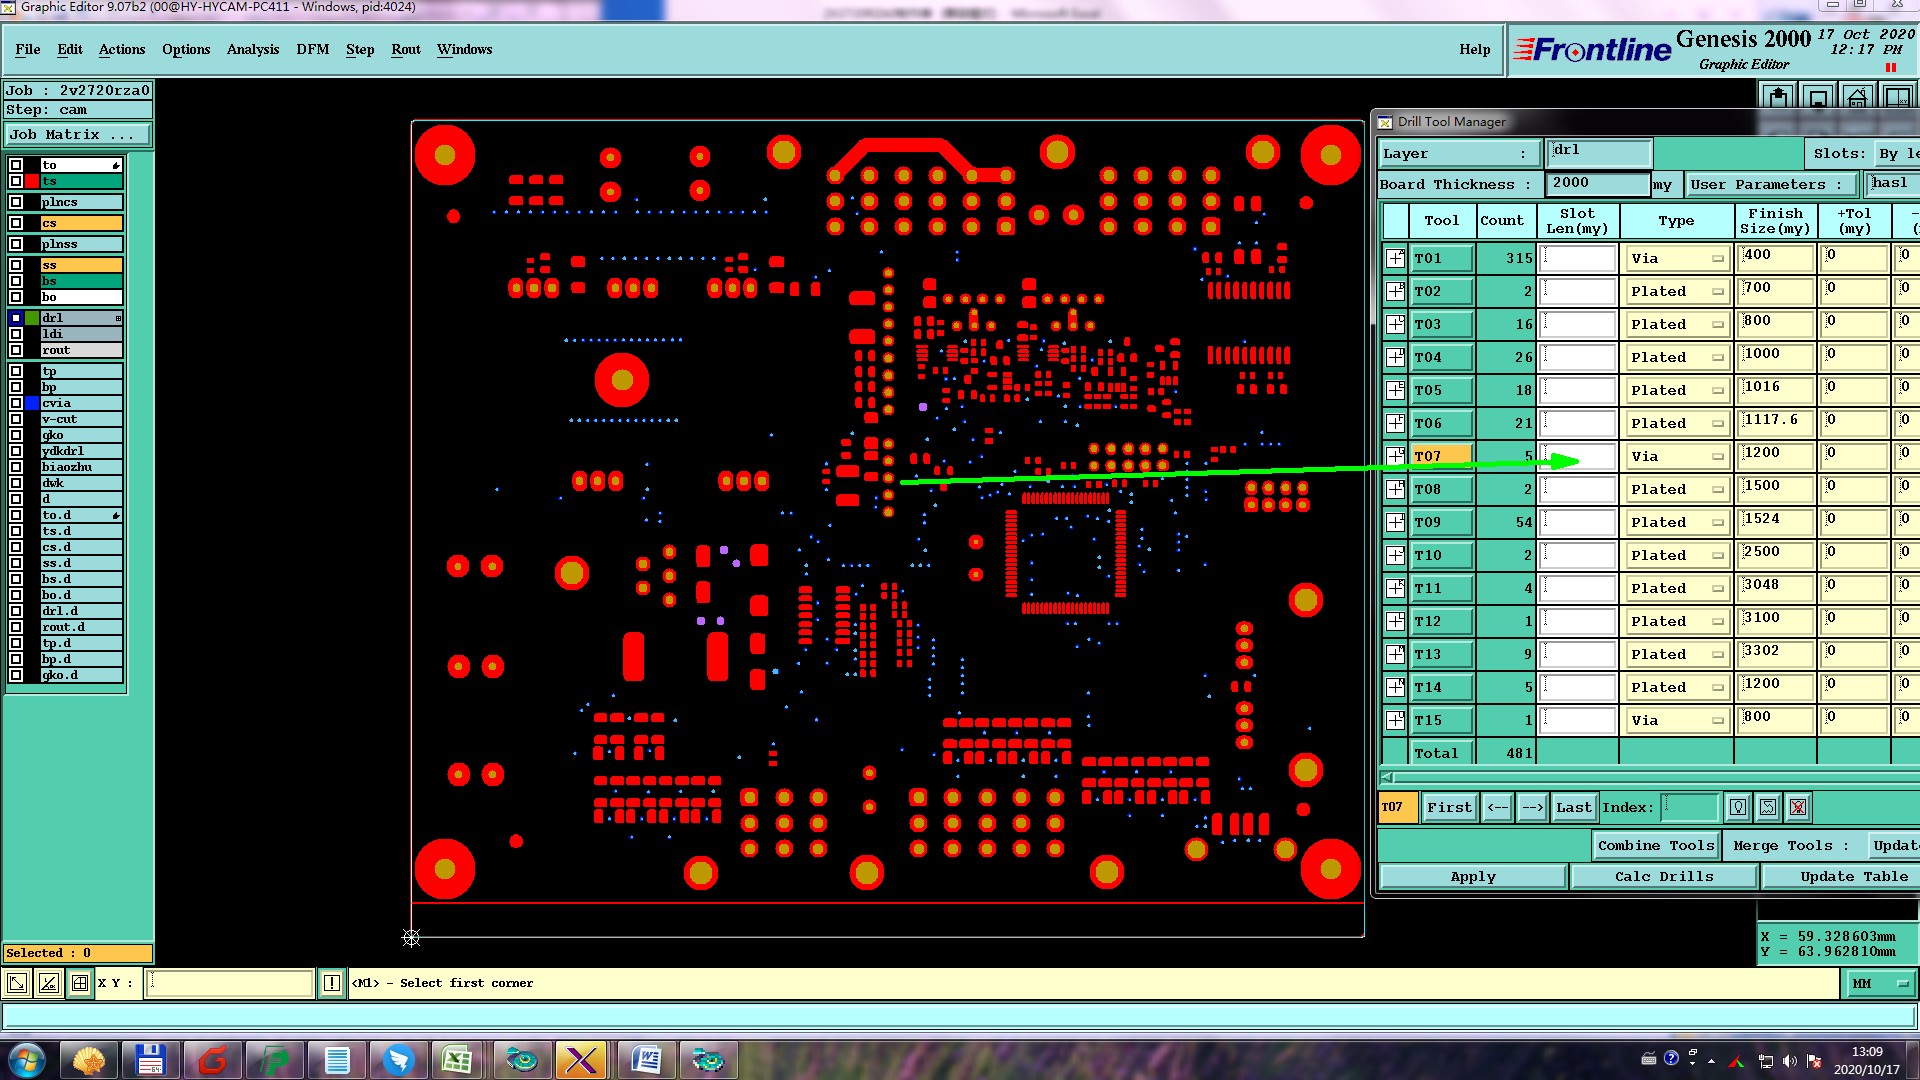The image size is (1920, 1080).
Task: Click the Calc Drills button
Action: [x=1663, y=877]
